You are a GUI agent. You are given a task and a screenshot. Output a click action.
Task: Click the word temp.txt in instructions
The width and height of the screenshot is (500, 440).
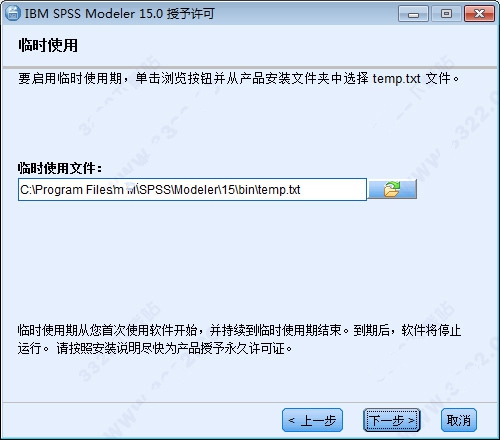point(396,79)
